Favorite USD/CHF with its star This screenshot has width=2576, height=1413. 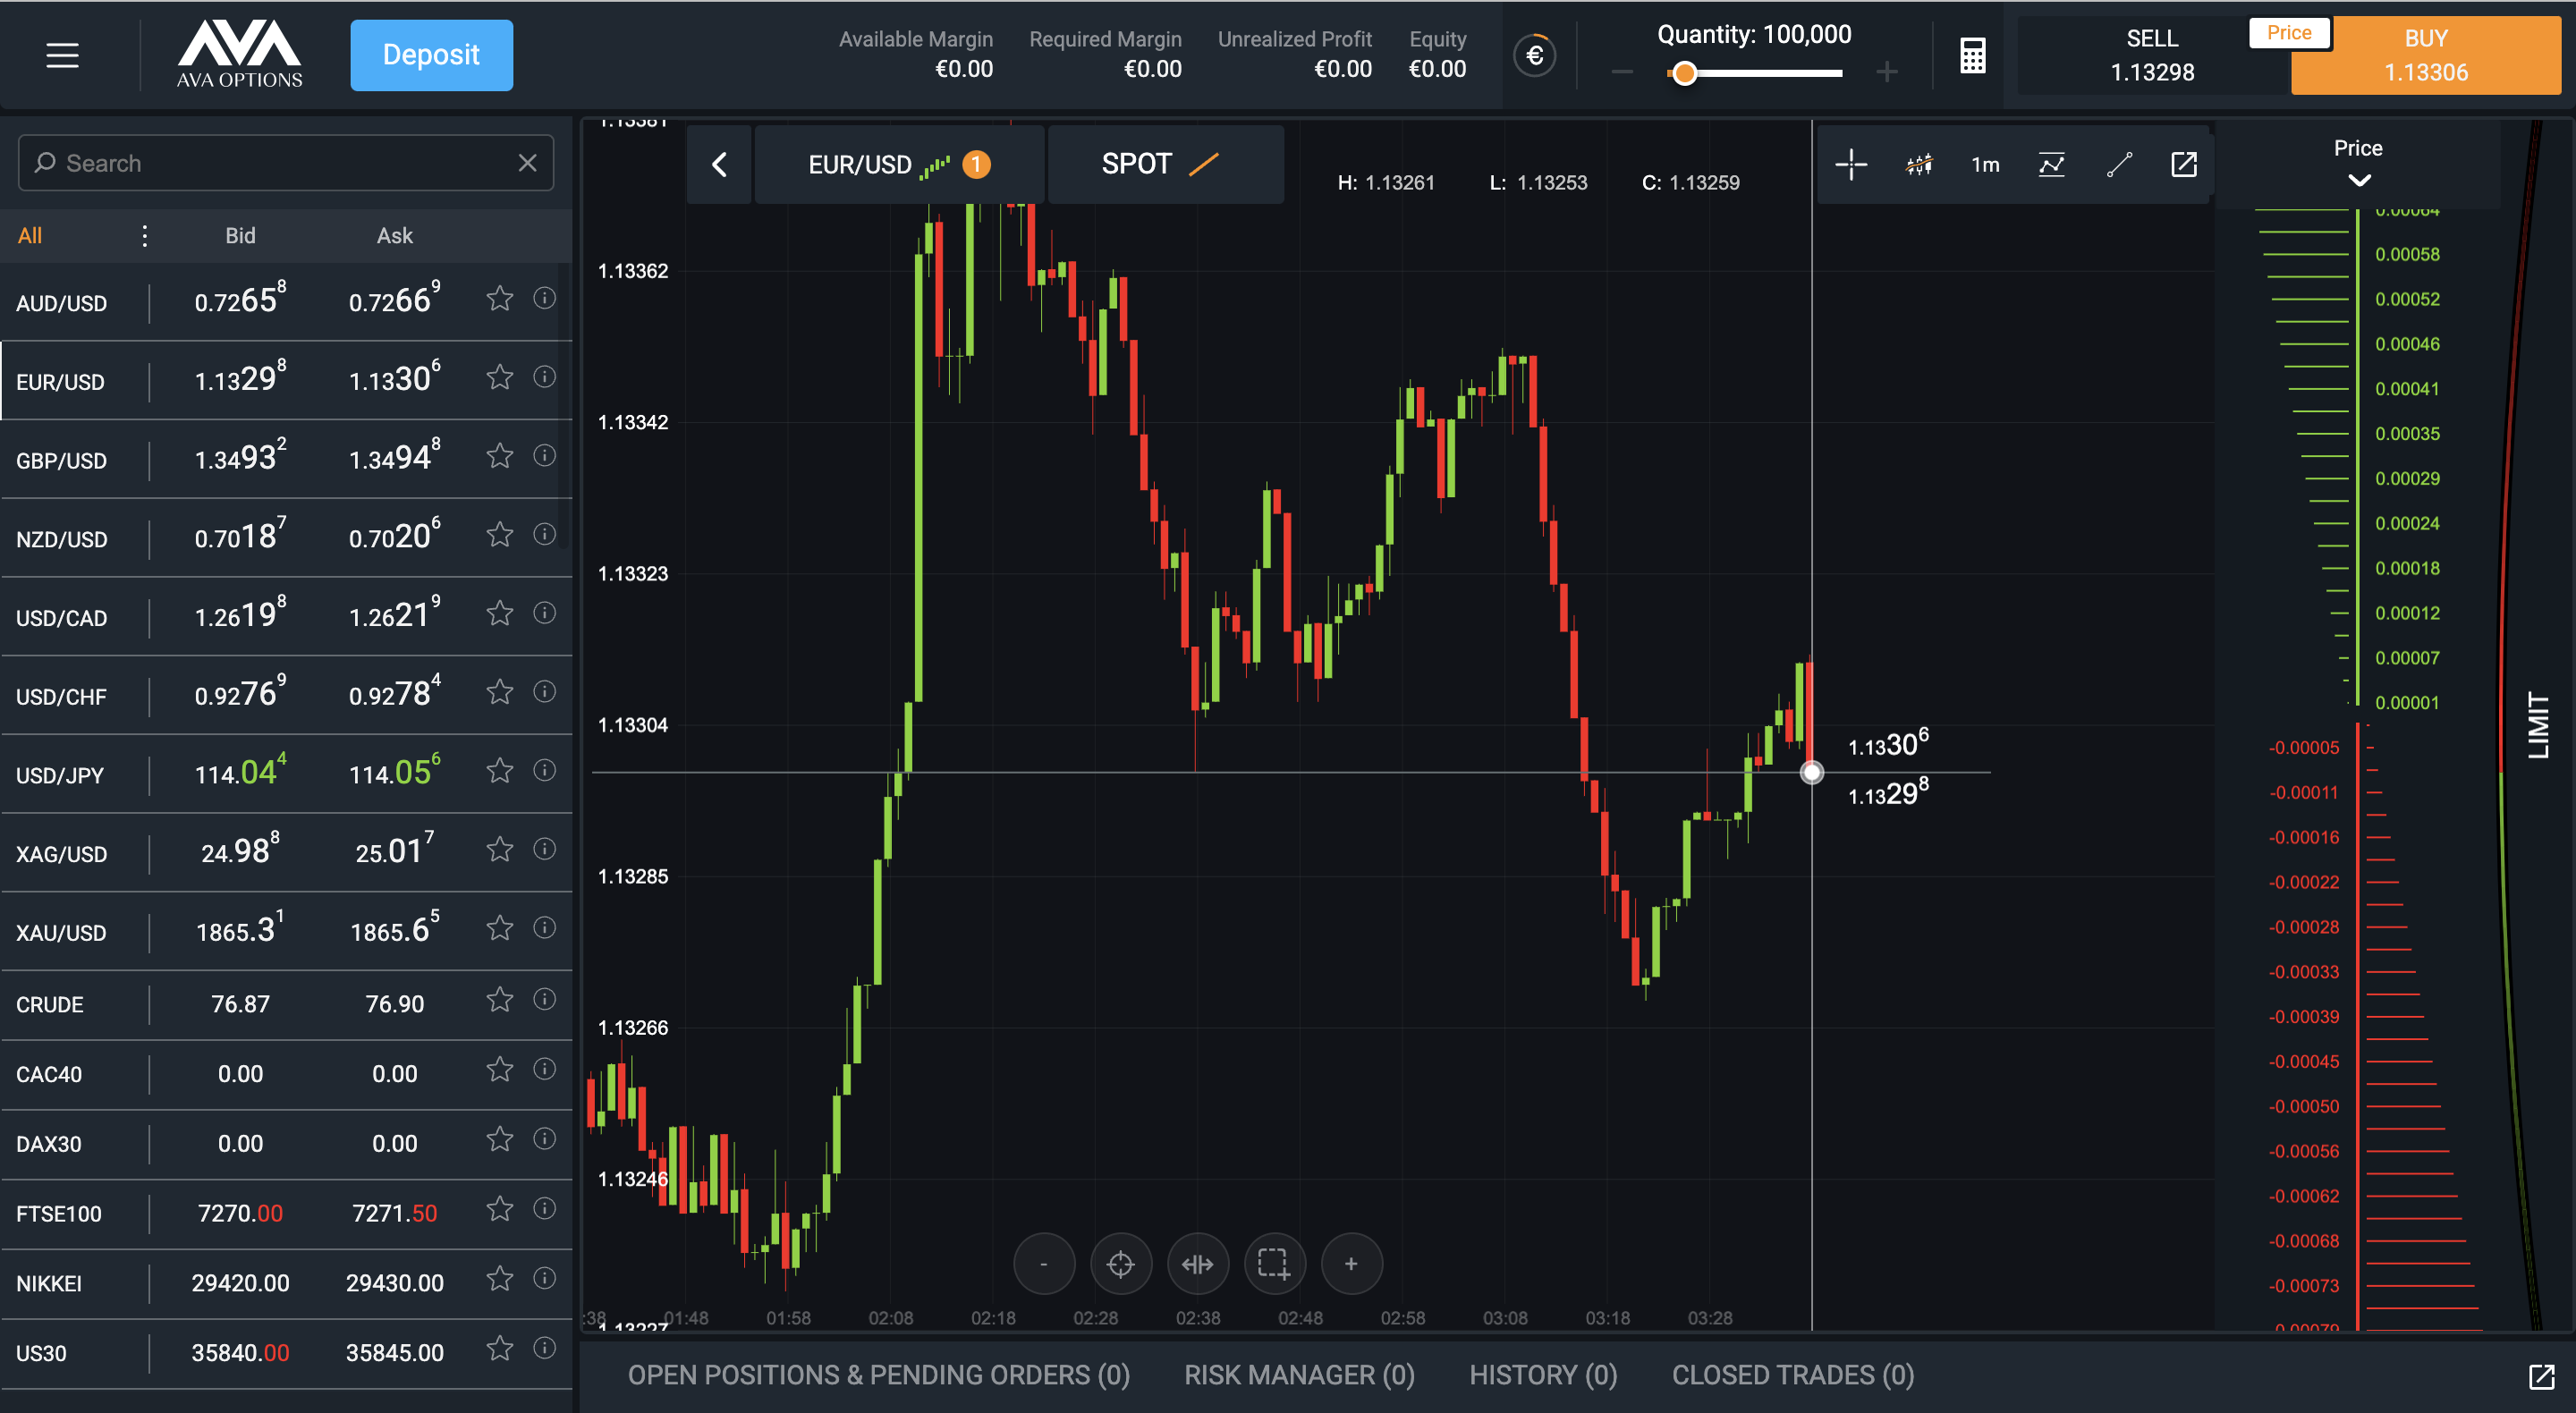click(x=500, y=692)
